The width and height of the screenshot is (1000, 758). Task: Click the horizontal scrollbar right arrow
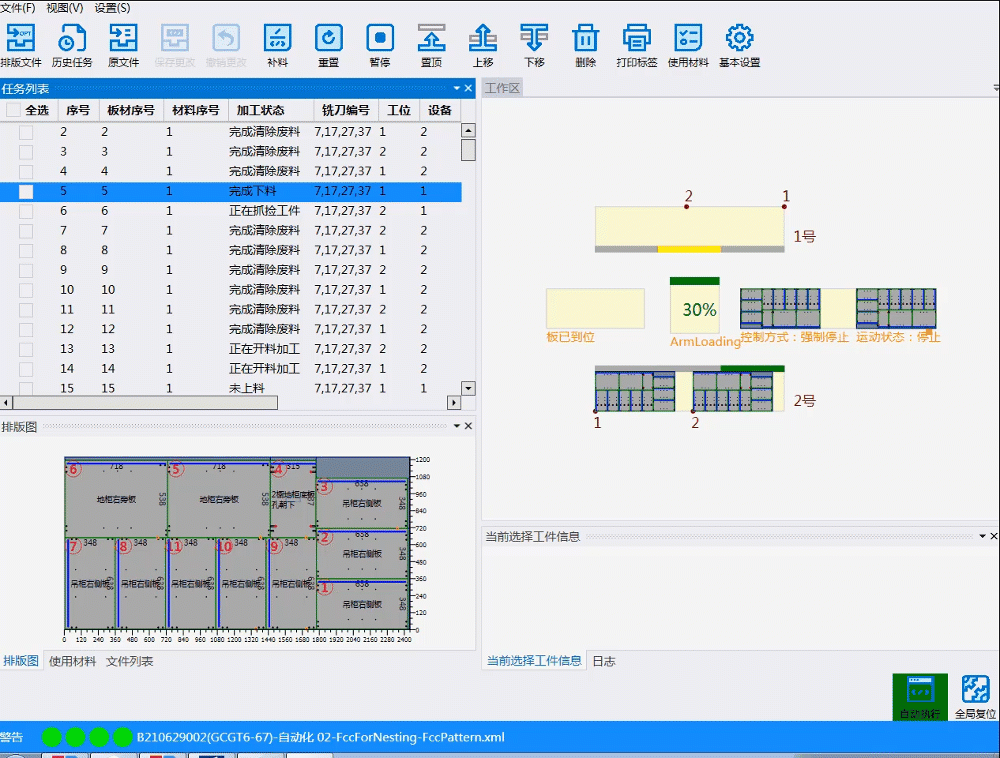click(x=453, y=402)
